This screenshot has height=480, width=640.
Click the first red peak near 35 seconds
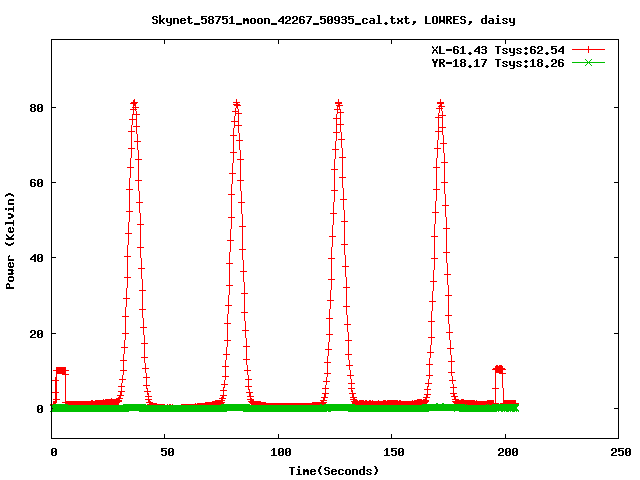tap(134, 104)
